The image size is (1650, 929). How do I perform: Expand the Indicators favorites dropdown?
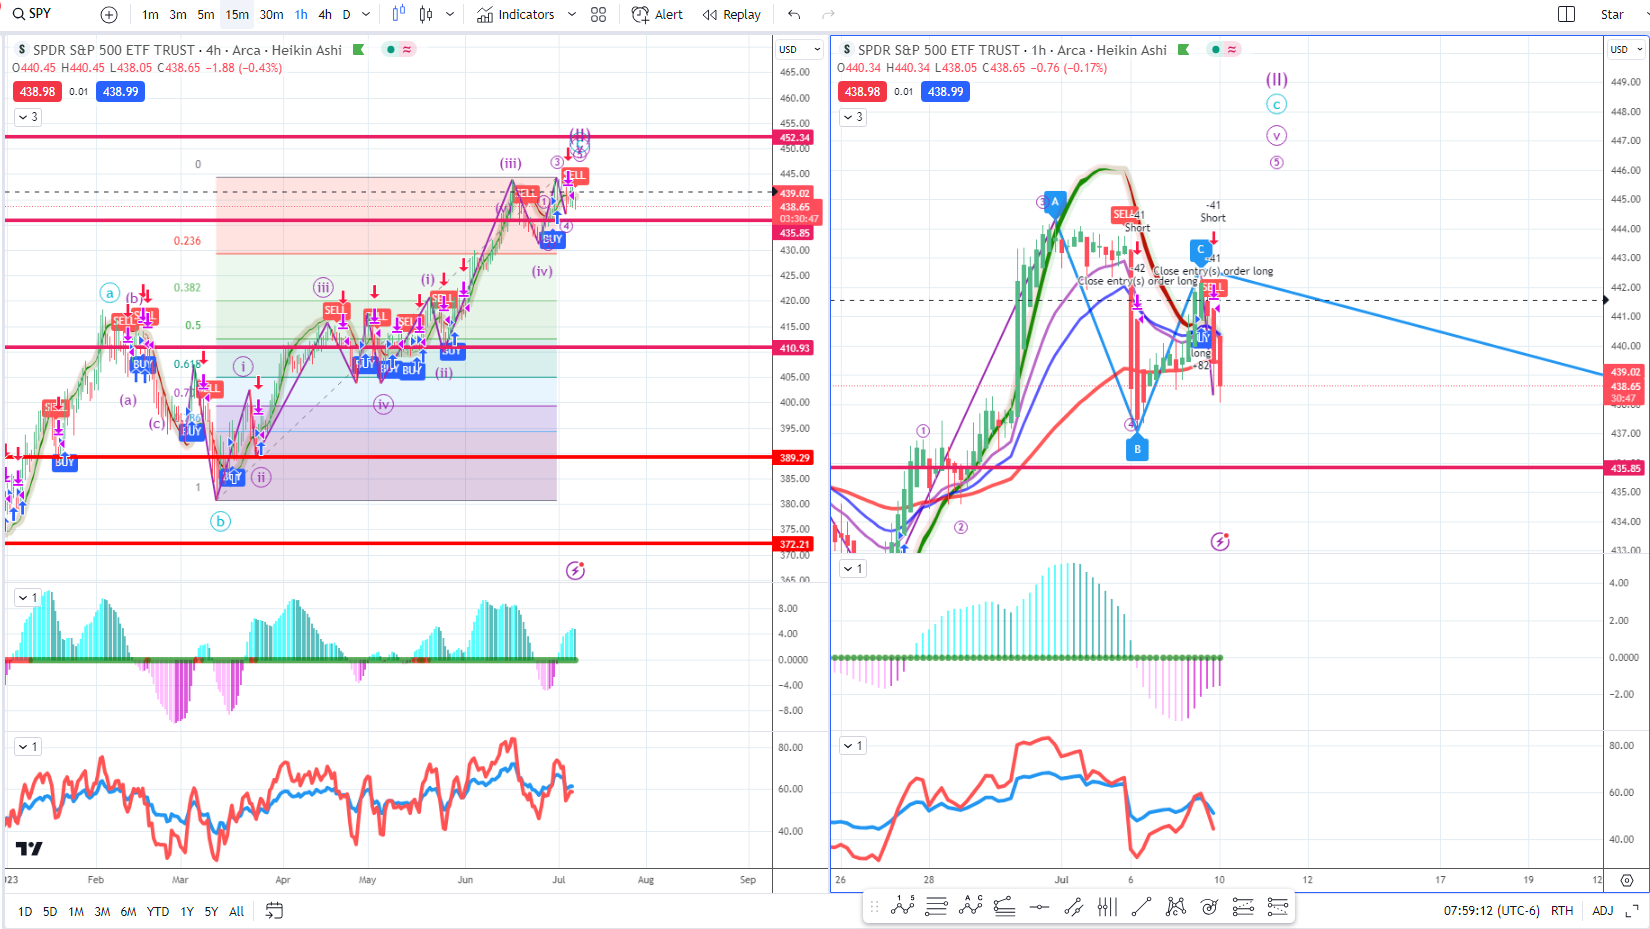click(x=572, y=15)
